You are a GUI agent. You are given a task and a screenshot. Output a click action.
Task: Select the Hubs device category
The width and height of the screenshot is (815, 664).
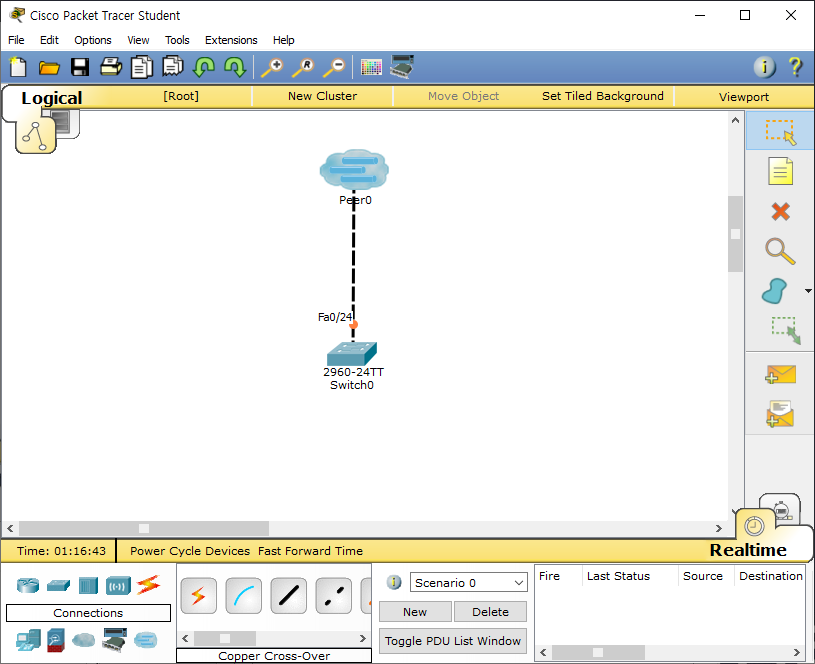[x=88, y=585]
